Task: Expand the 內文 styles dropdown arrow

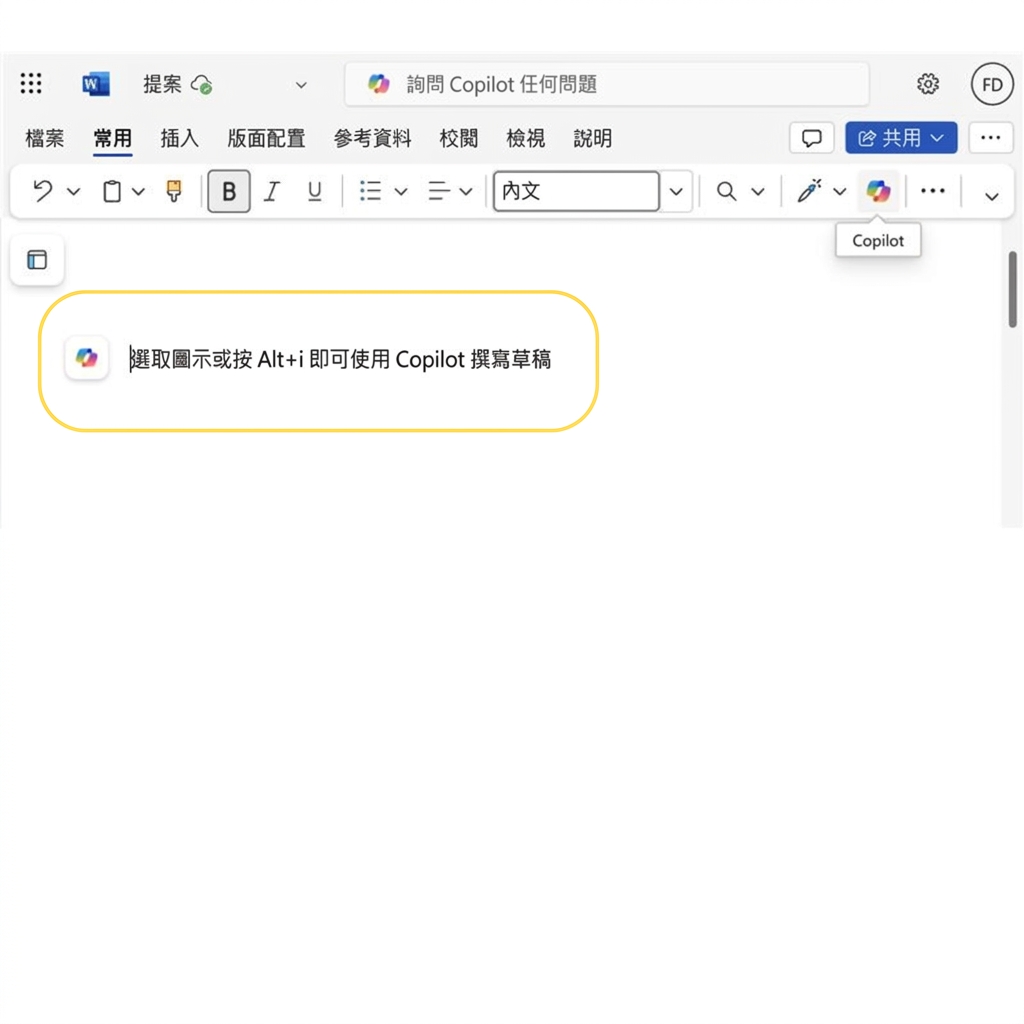Action: [676, 191]
